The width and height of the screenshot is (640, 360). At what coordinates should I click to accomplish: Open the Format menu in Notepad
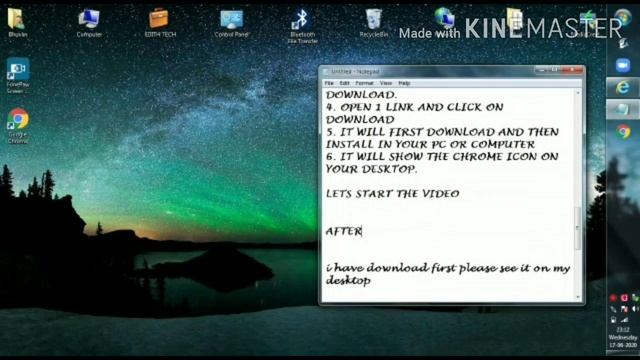point(364,83)
